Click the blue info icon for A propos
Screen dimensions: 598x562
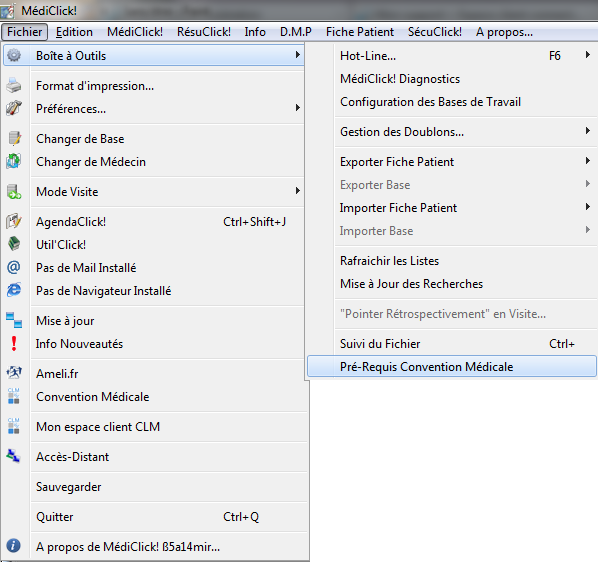13,546
